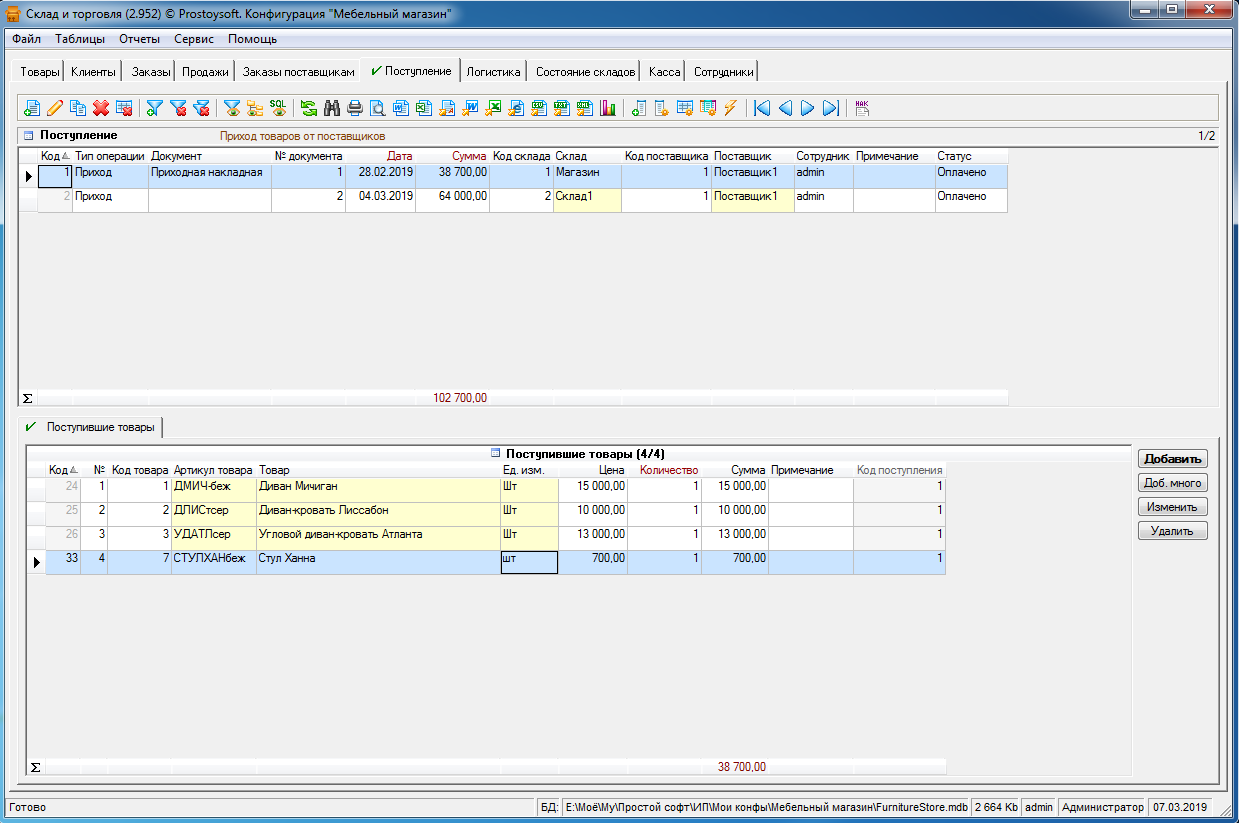Open the bar chart diagram icon
1239x823 pixels.
(608, 108)
